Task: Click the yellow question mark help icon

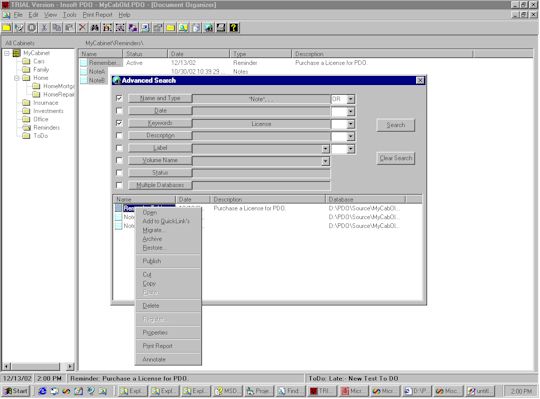Action: [x=233, y=28]
